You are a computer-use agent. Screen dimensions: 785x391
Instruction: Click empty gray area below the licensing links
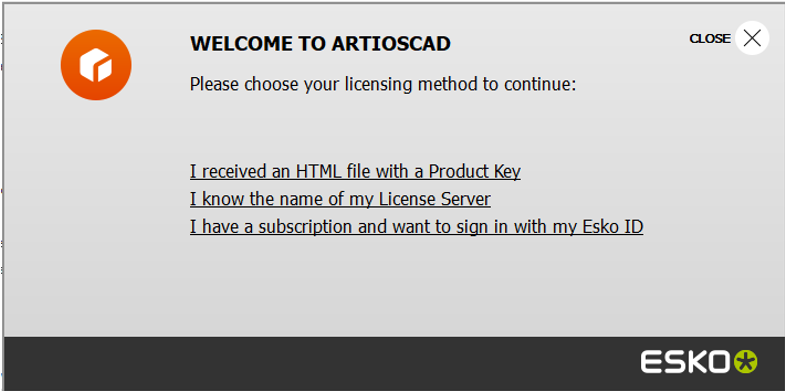coord(390,288)
